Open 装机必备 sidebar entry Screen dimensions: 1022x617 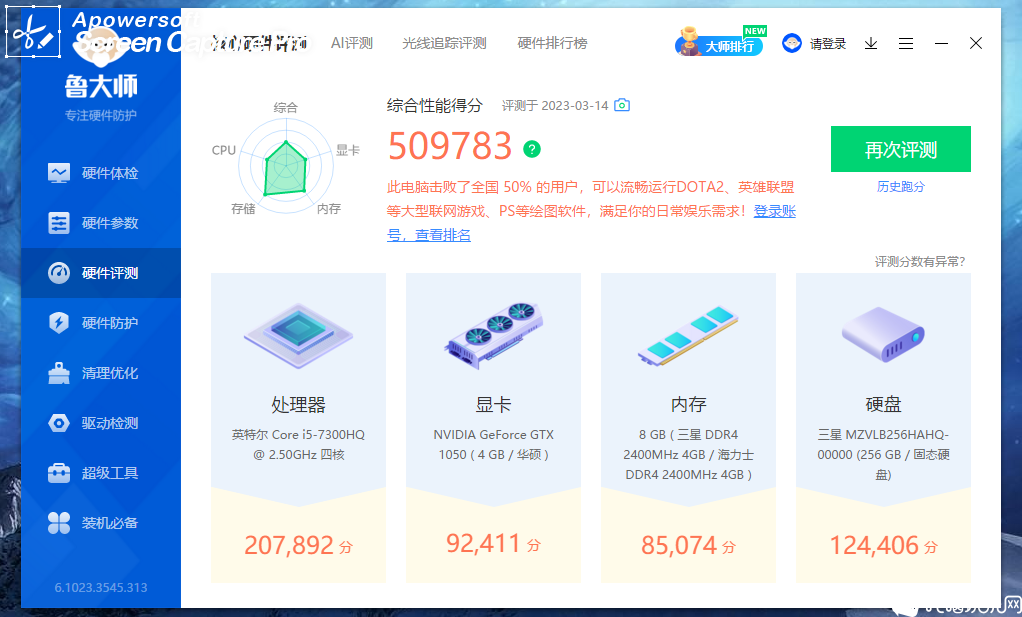coord(100,523)
